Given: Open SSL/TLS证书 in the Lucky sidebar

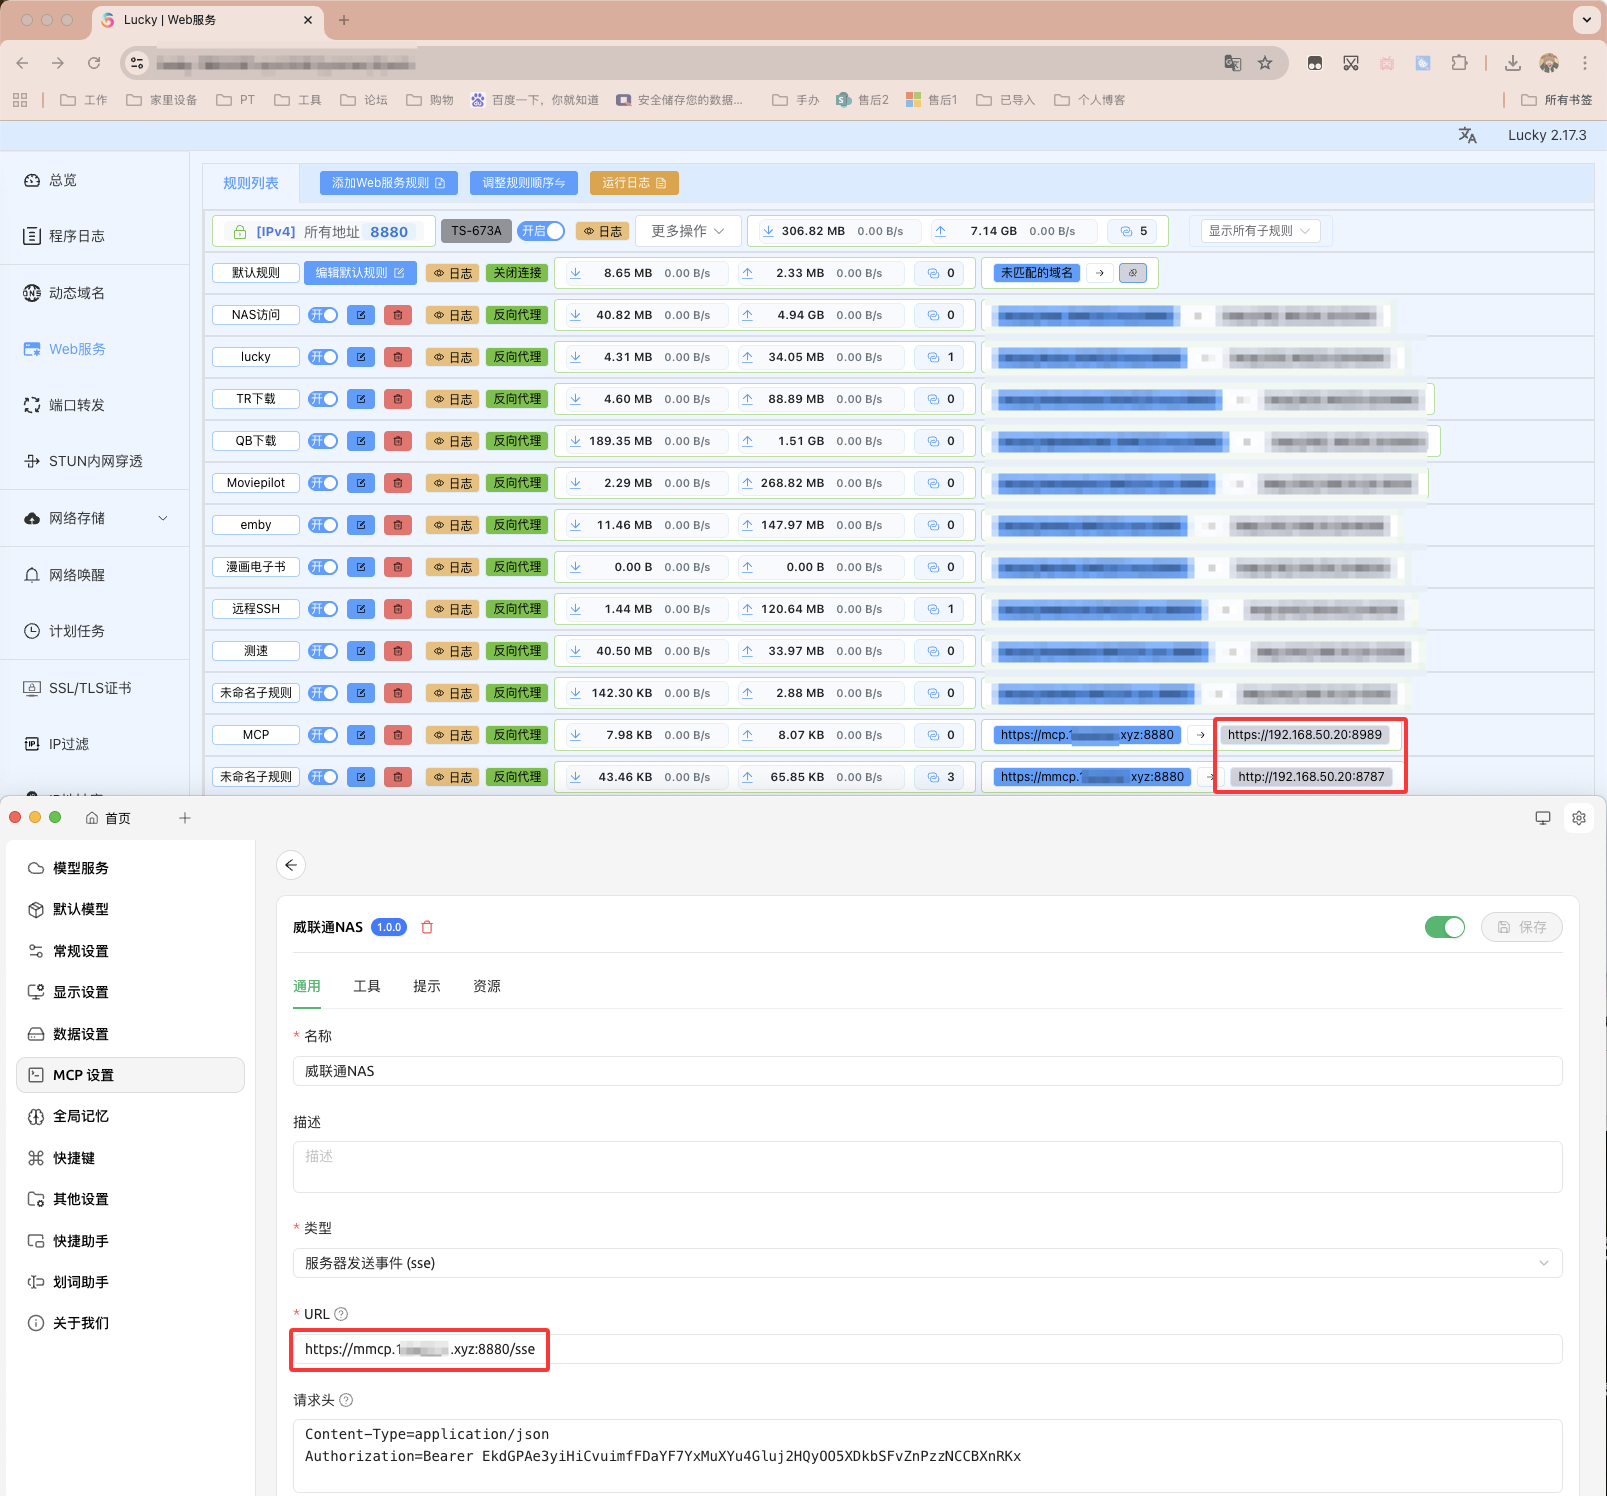Looking at the screenshot, I should [x=90, y=688].
